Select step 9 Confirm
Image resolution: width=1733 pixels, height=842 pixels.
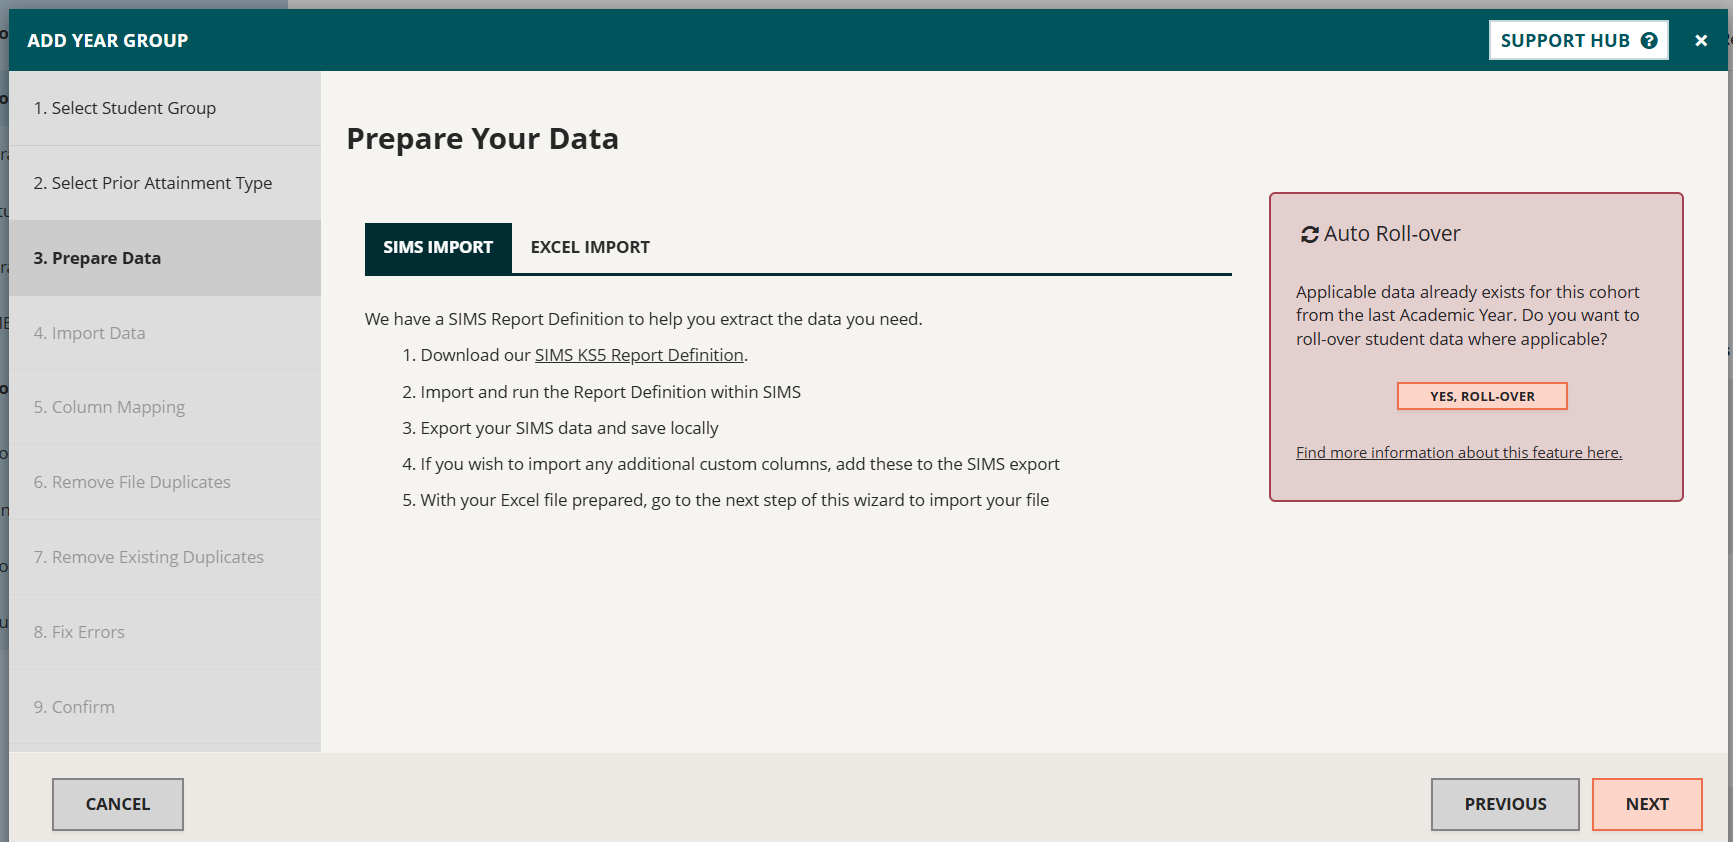point(165,707)
